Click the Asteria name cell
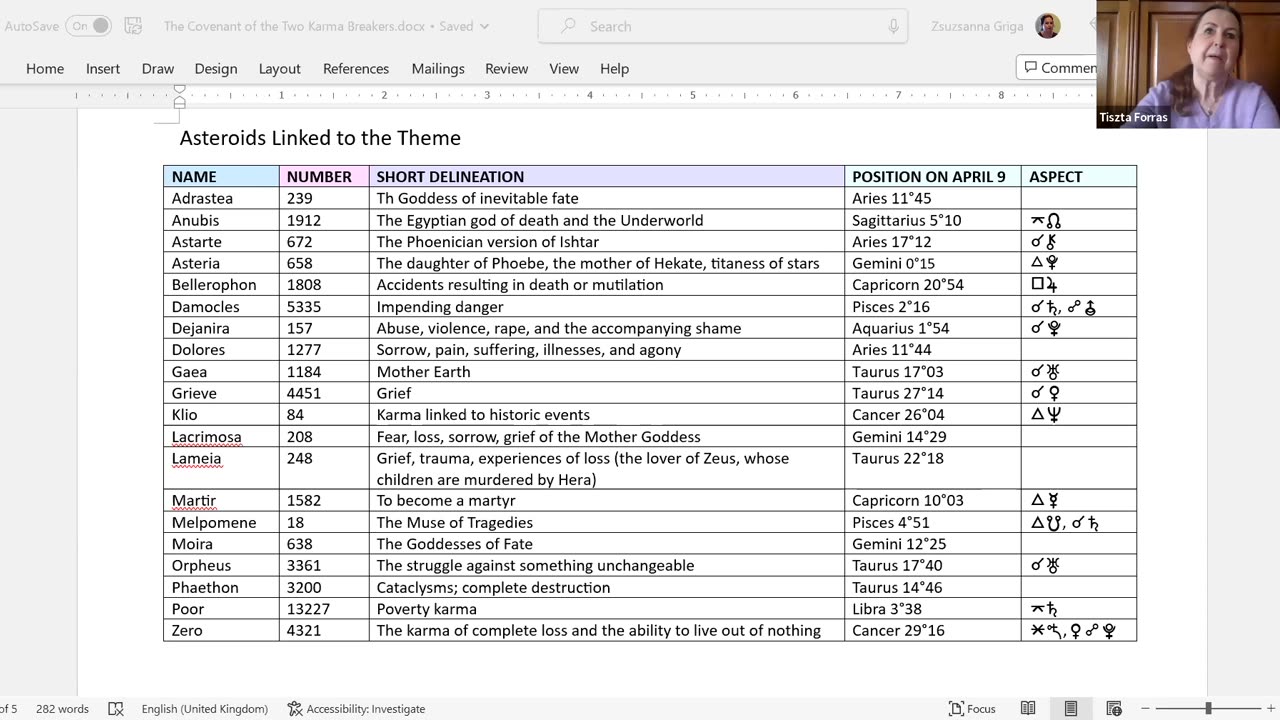This screenshot has width=1280, height=720. click(x=221, y=263)
